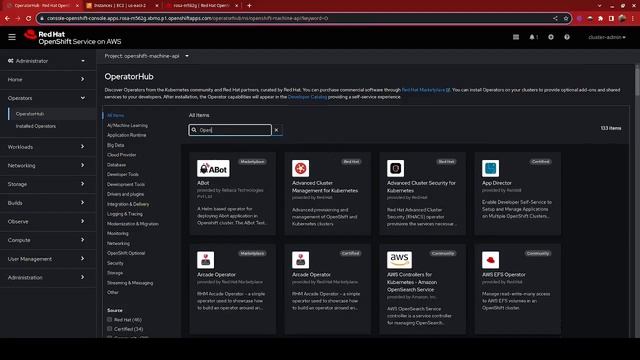Go back in browser history
Viewport: 640px width, 360px height.
(7, 18)
